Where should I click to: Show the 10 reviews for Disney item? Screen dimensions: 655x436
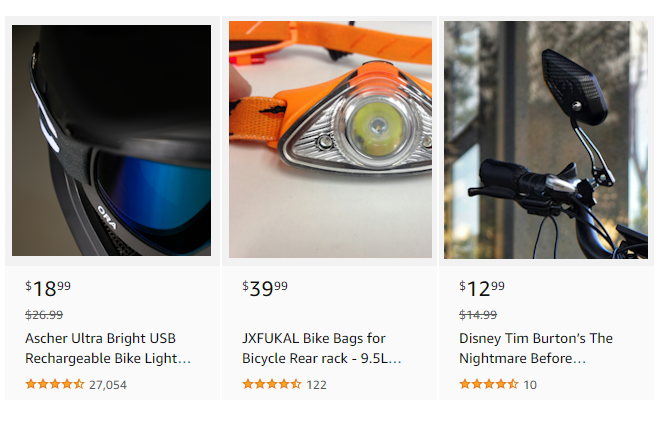tap(530, 384)
